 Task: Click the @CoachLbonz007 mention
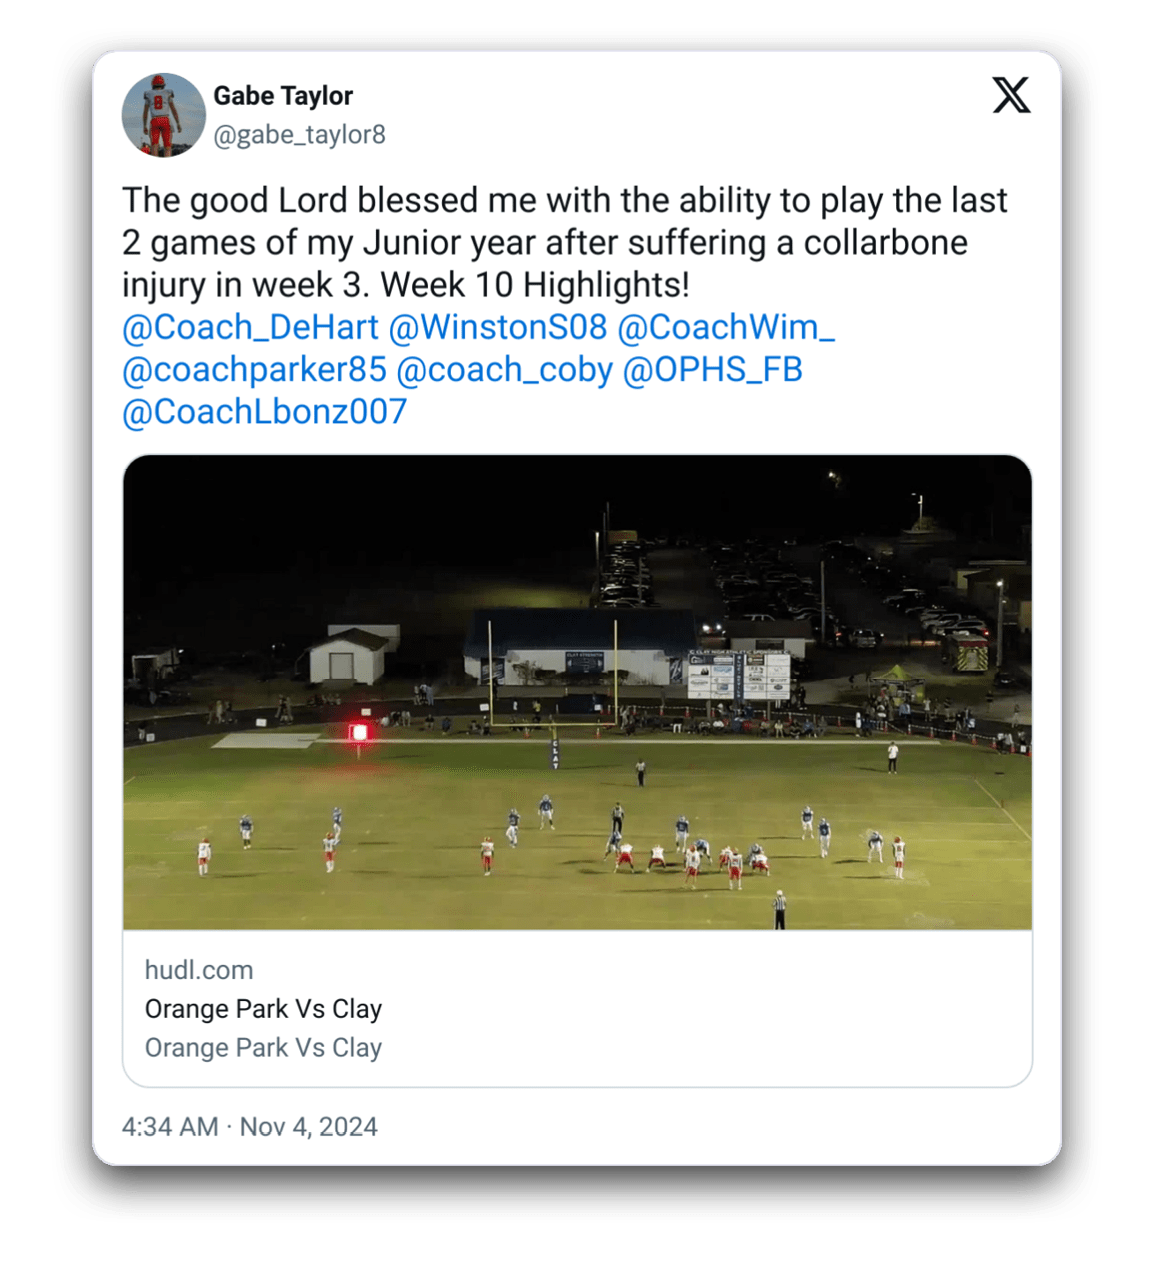(x=264, y=412)
